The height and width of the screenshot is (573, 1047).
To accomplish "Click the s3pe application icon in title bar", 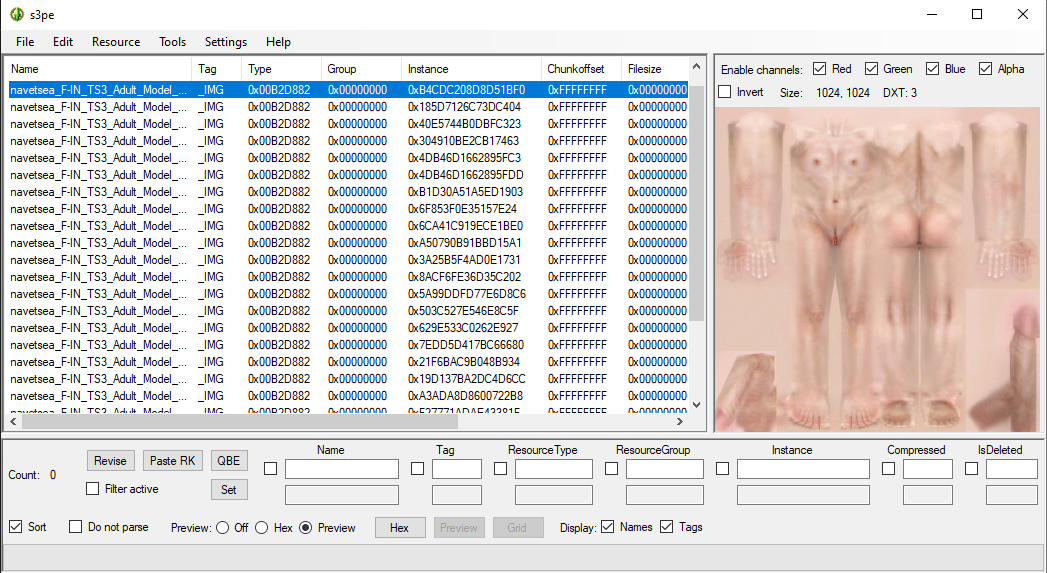I will tap(17, 14).
